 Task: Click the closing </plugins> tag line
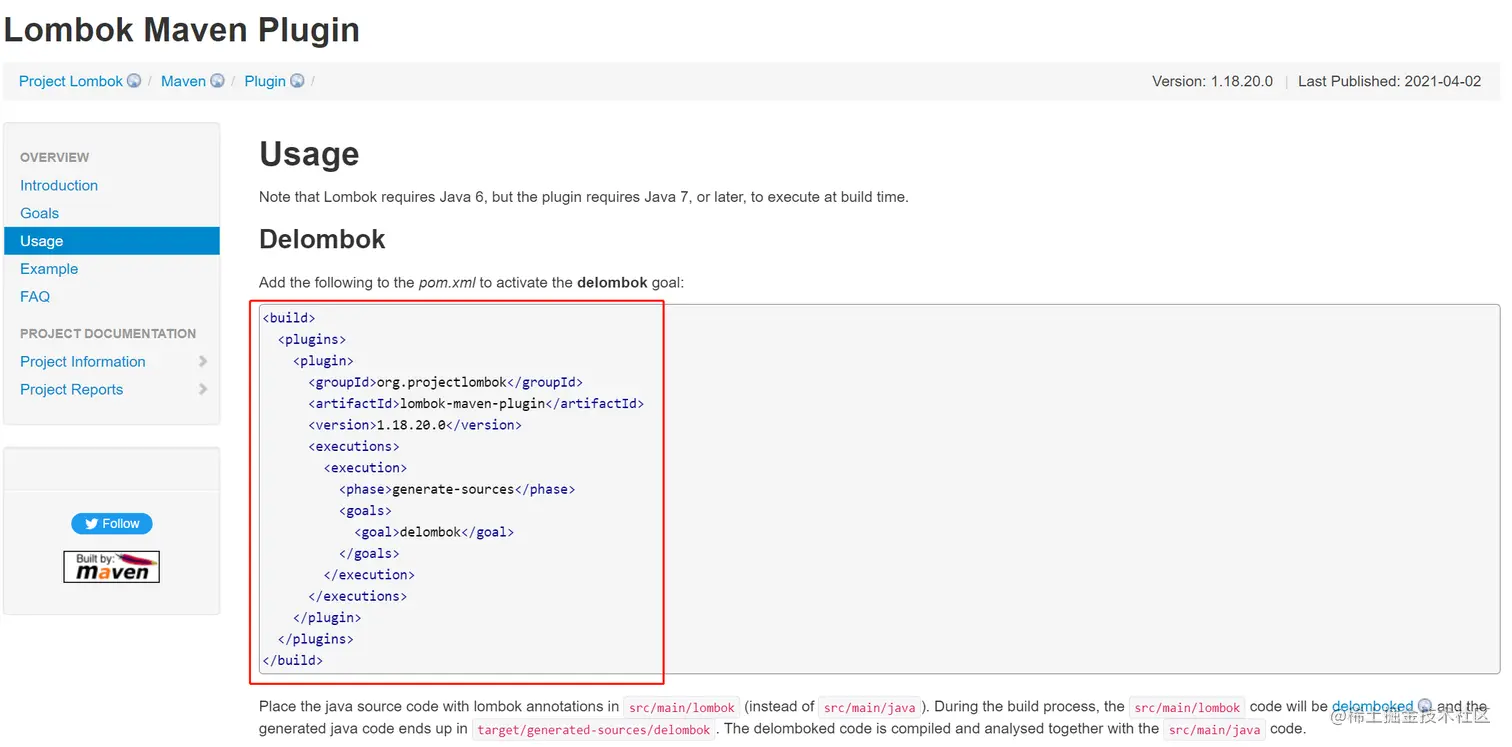(x=316, y=639)
